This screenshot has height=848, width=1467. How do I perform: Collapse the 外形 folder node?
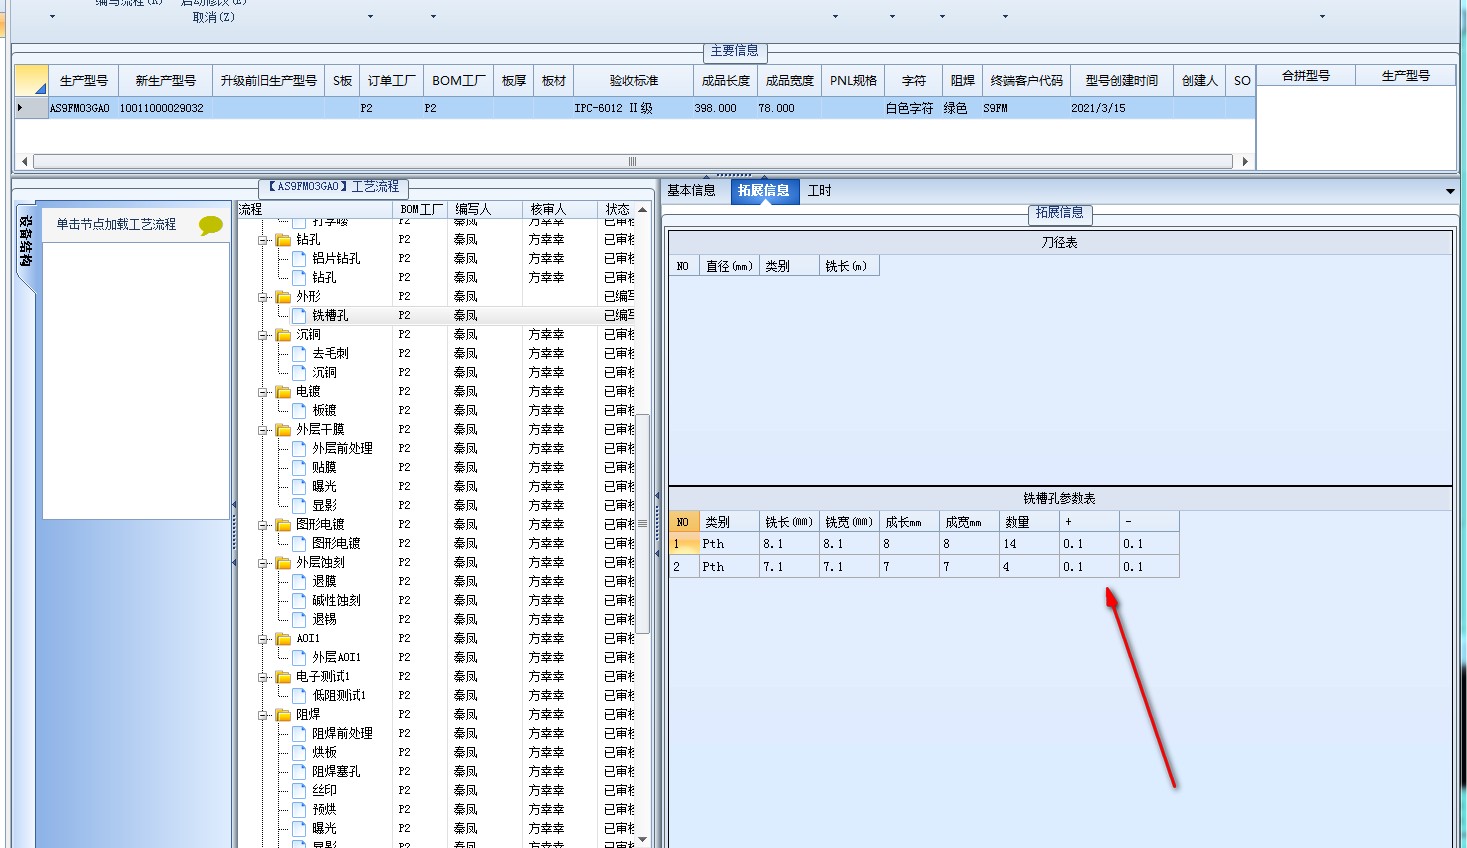click(x=263, y=297)
